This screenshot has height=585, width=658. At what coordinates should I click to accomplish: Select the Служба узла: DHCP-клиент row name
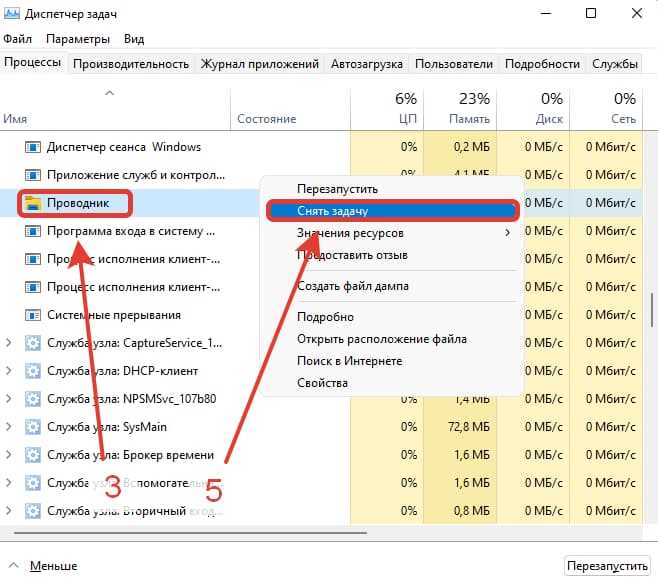pyautogui.click(x=123, y=371)
